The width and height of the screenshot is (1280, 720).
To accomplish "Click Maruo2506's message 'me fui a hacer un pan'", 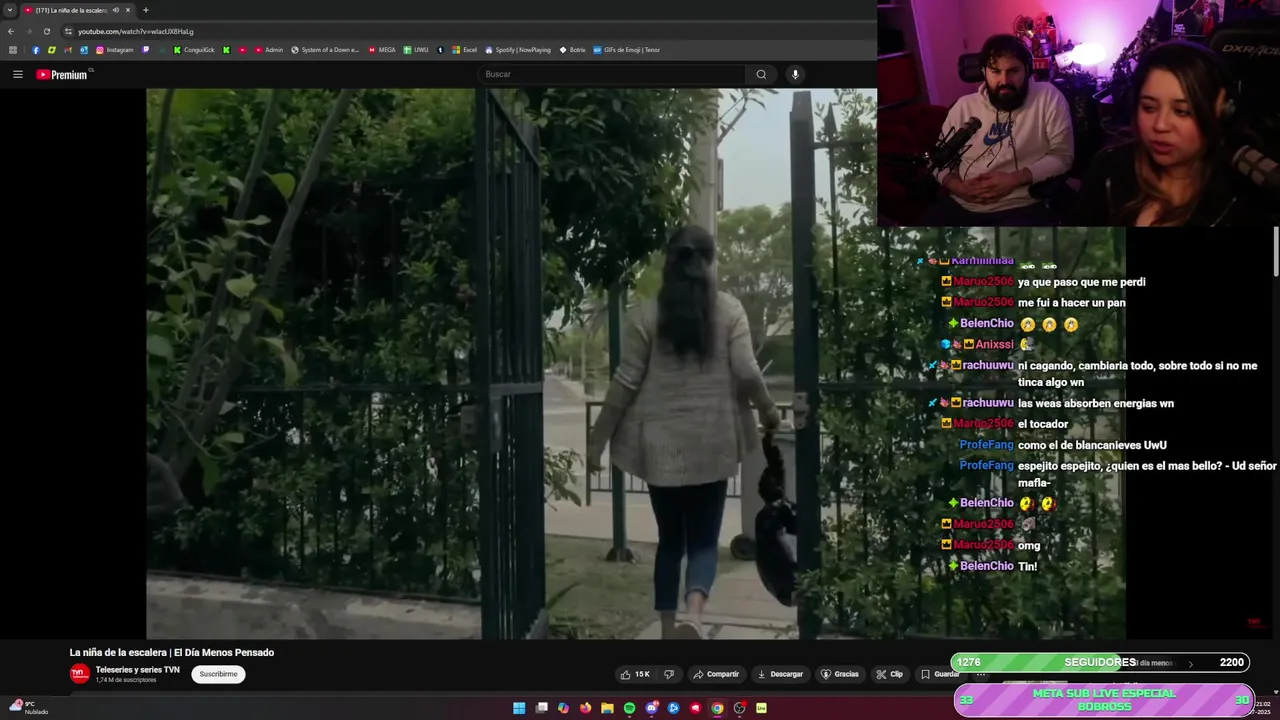I will tap(1072, 302).
